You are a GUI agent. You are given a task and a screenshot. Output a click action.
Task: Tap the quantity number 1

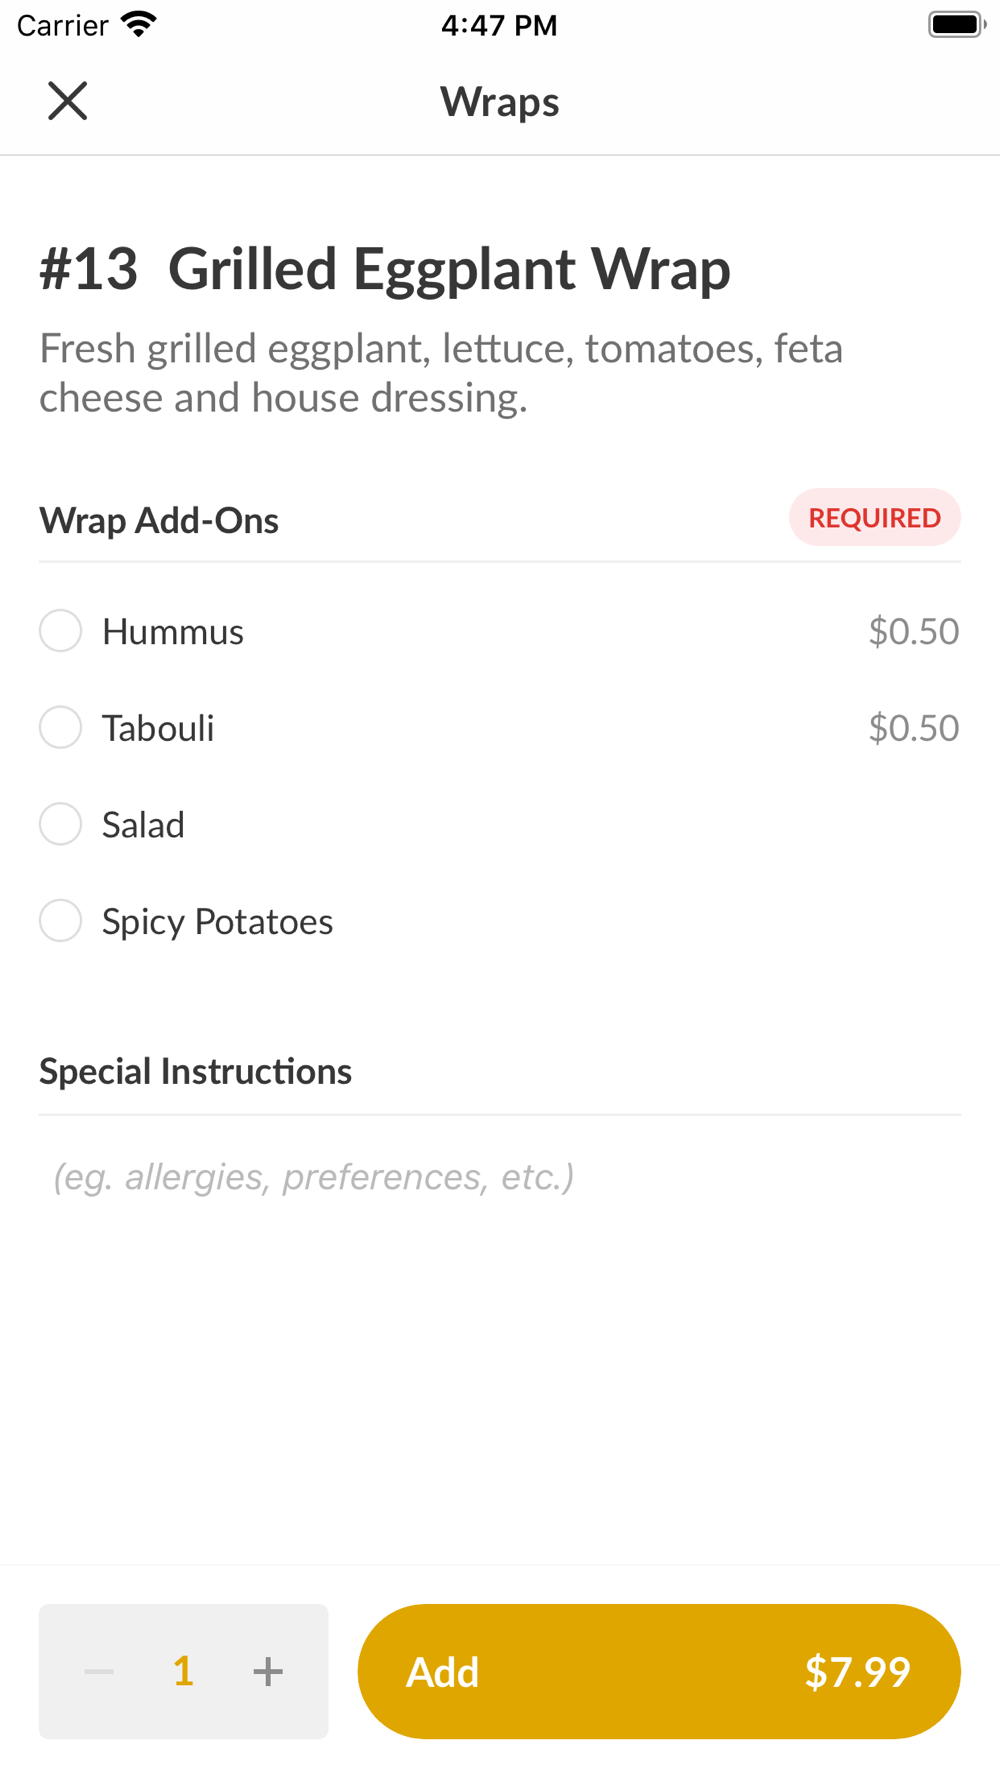pos(183,1671)
